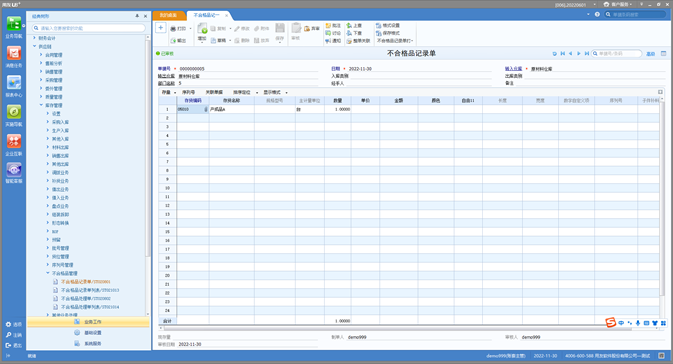Expand the 合同管理 tree node

41,55
